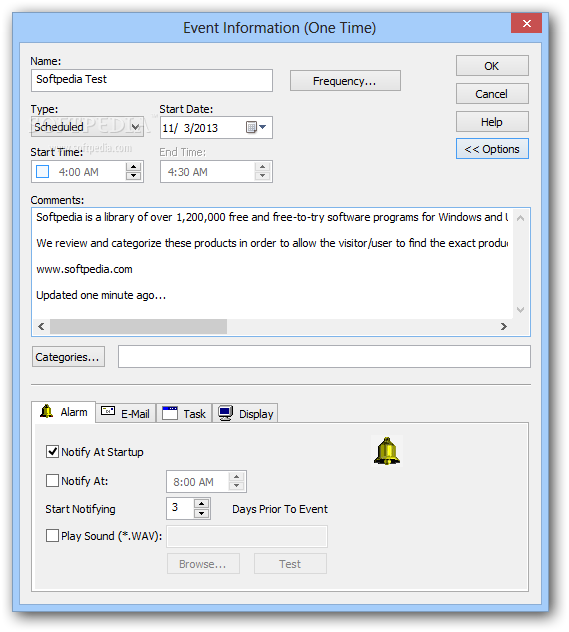
Task: Open the Display tab
Action: [245, 413]
